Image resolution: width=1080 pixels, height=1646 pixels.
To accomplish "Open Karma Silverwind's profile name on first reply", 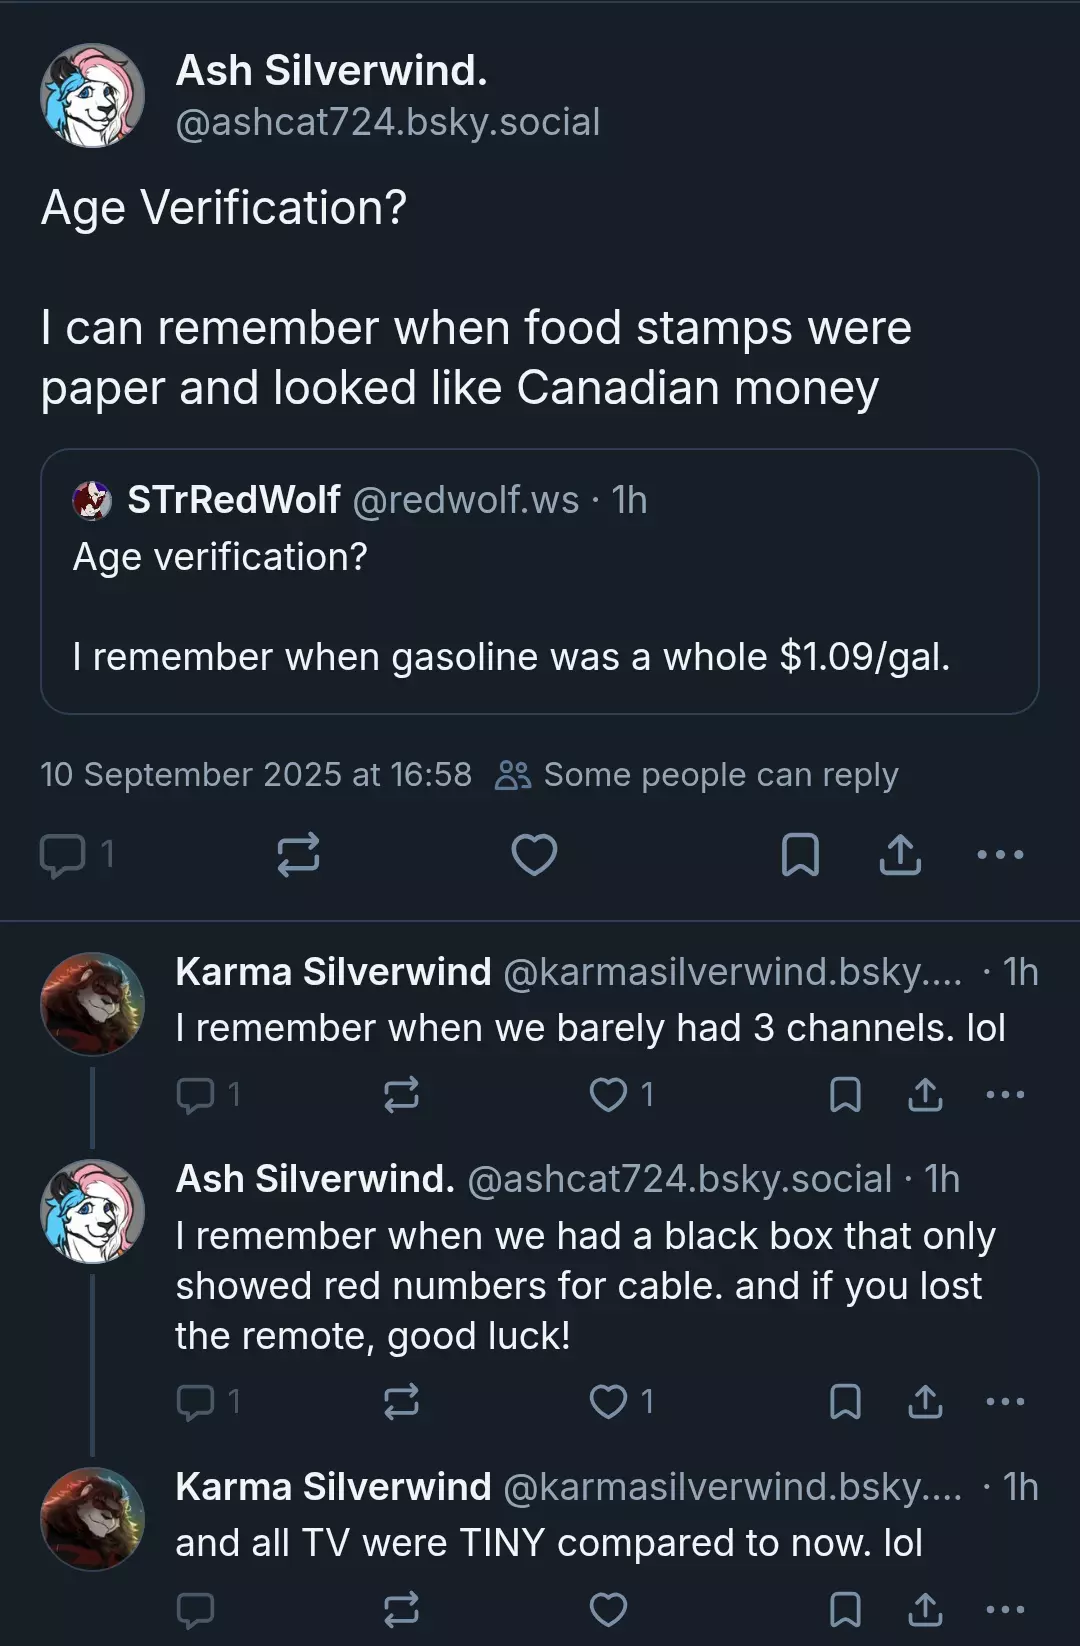I will (x=333, y=972).
